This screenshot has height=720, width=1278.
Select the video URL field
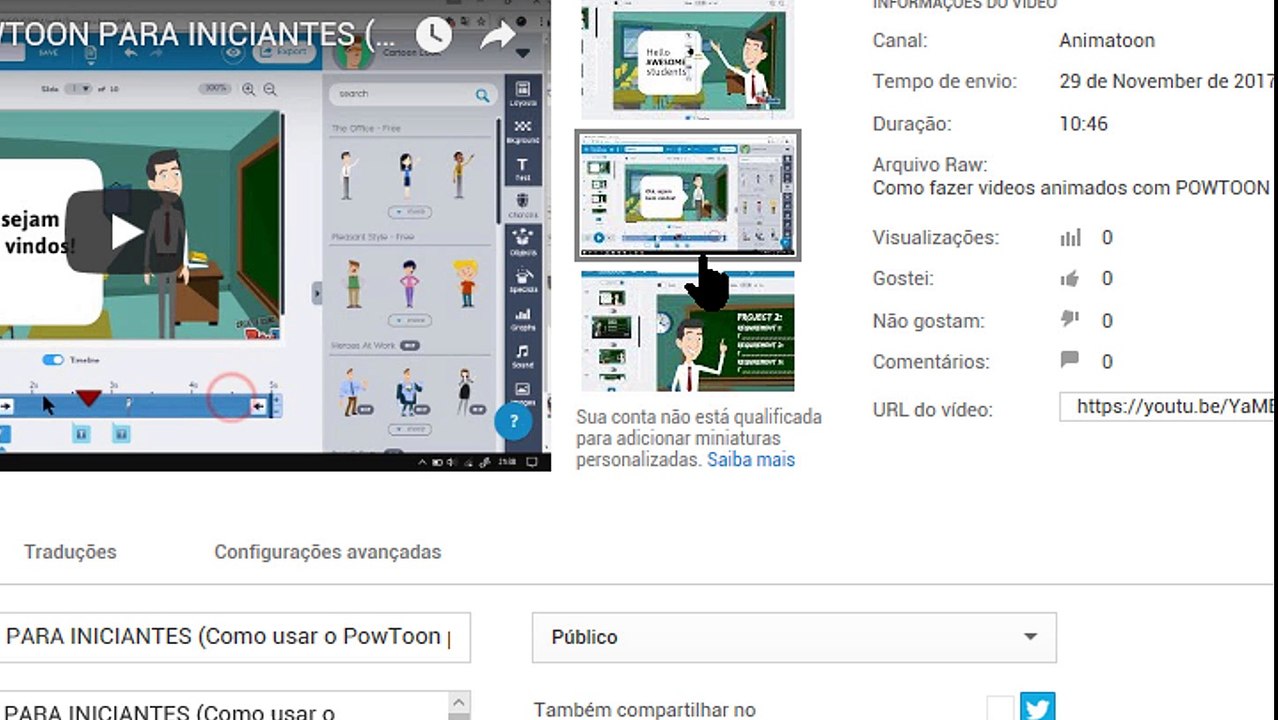(x=1168, y=406)
